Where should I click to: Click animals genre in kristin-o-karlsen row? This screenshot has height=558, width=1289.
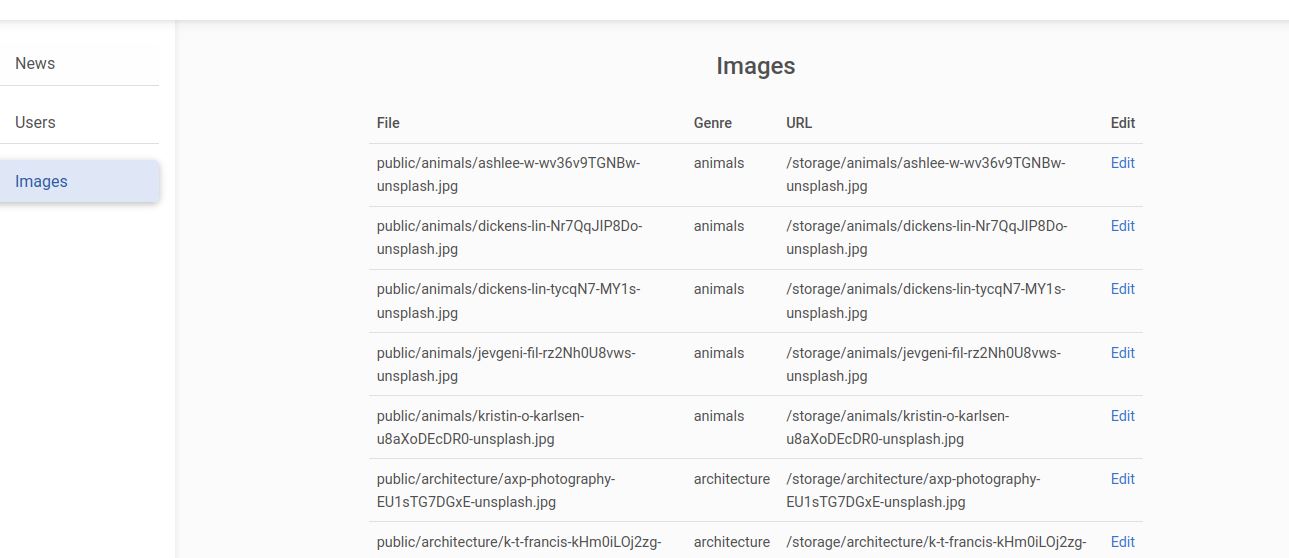click(719, 416)
